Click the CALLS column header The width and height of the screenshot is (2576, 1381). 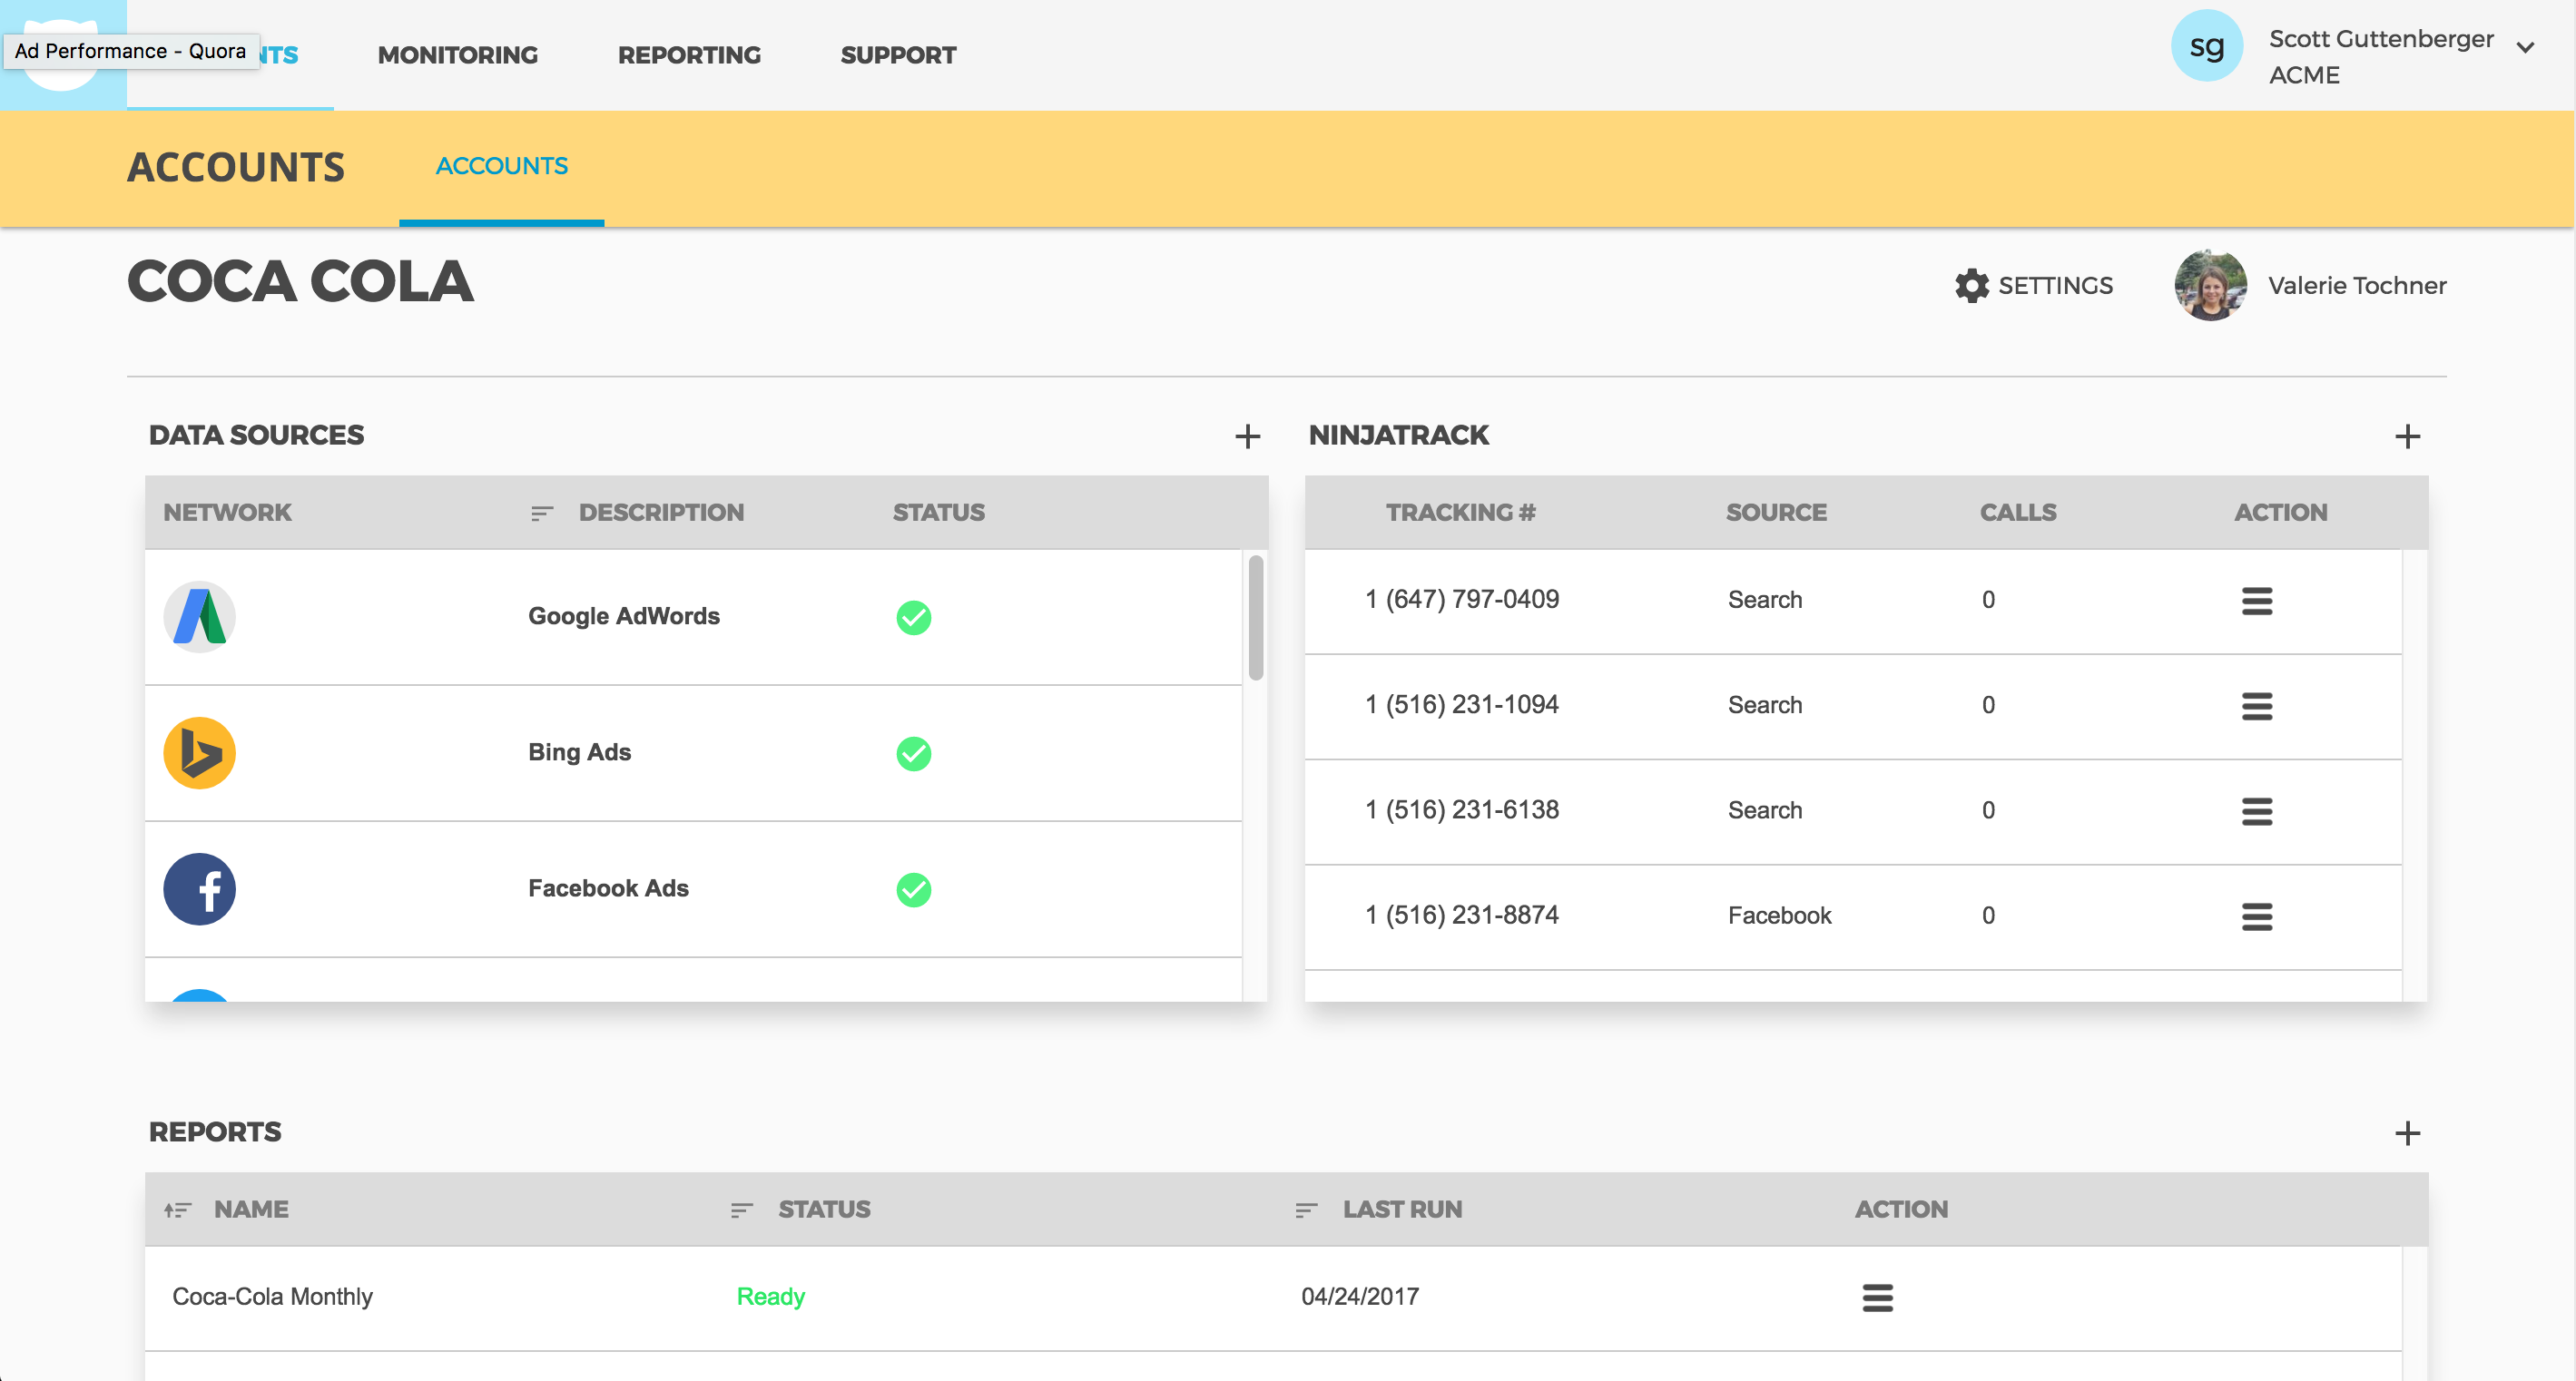(x=2017, y=512)
